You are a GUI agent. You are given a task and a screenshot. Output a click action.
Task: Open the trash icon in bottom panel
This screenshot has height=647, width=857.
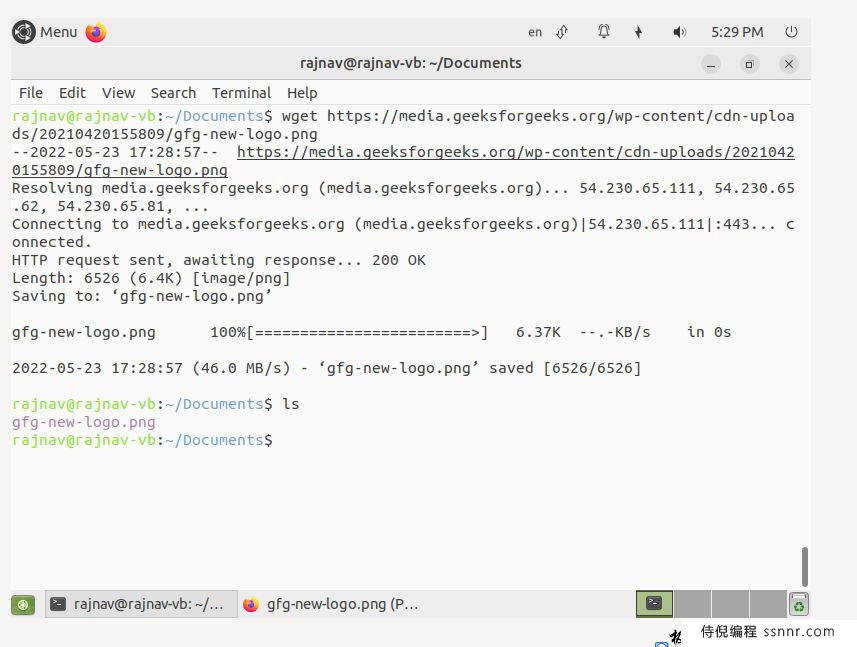click(799, 604)
